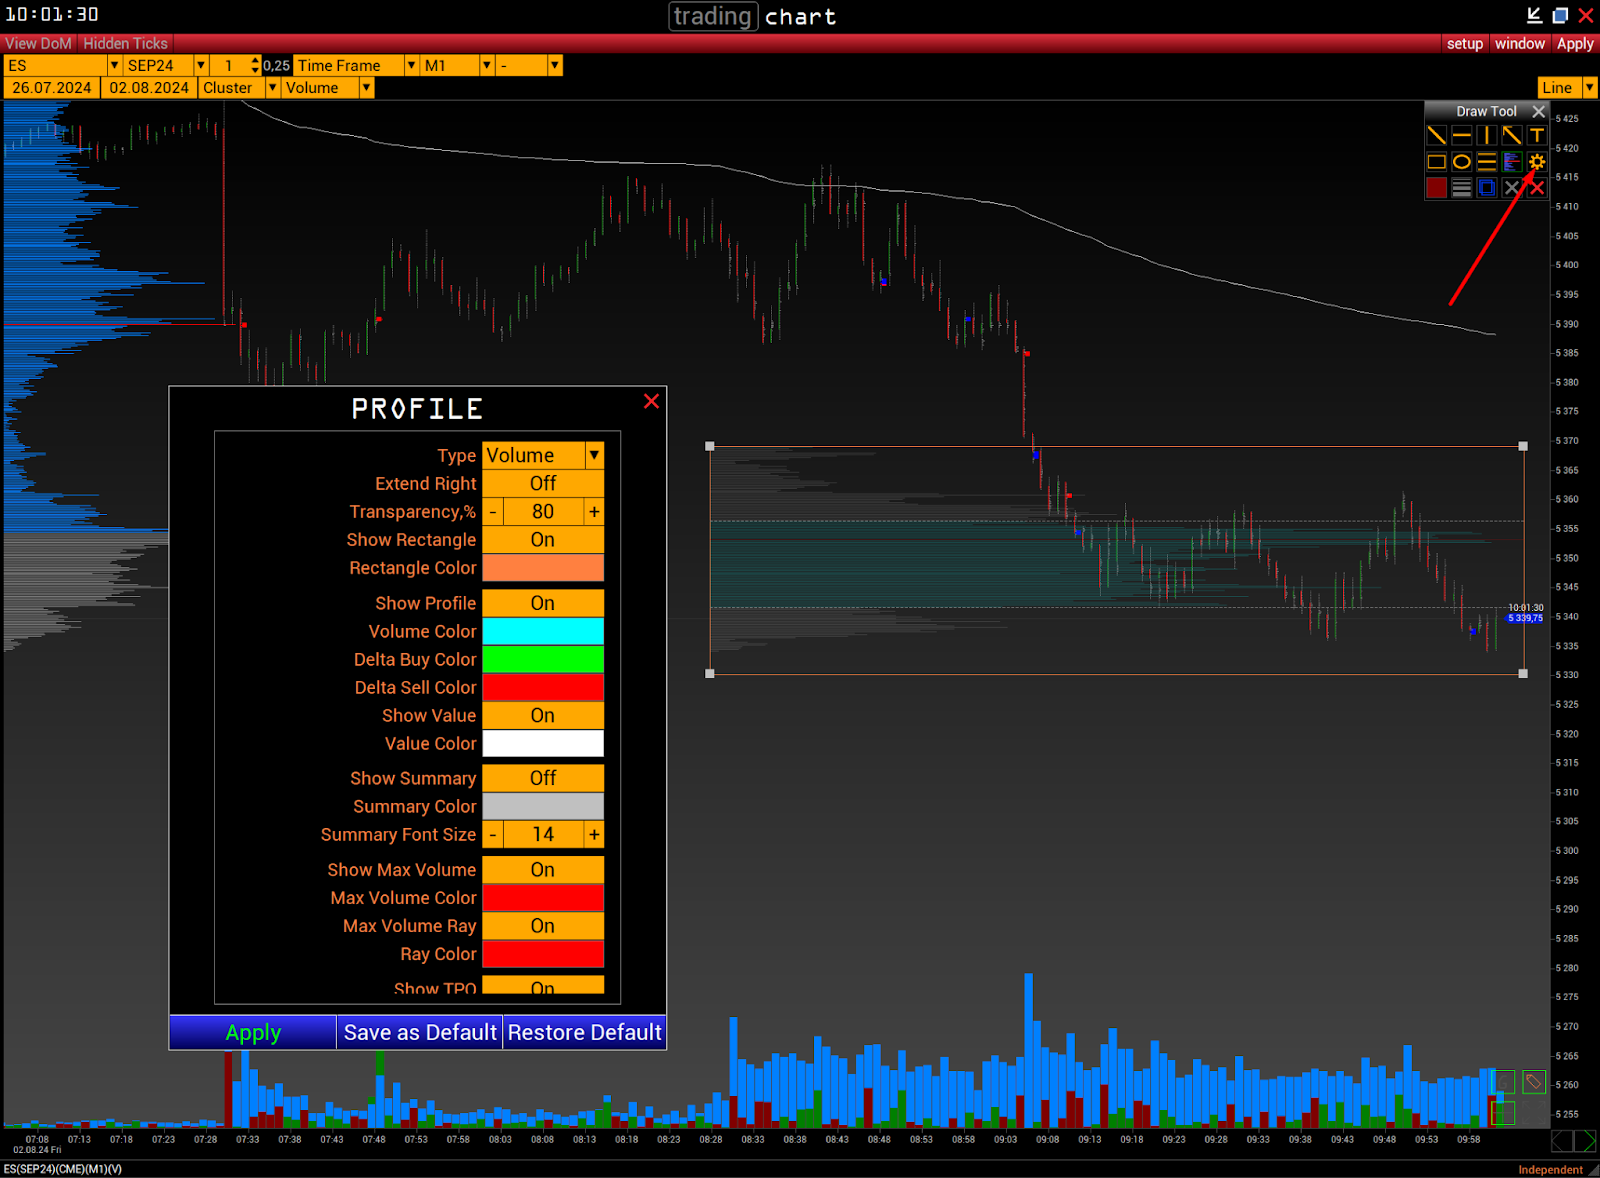The image size is (1600, 1178).
Task: Choose the ellipse draw tool
Action: click(1461, 161)
